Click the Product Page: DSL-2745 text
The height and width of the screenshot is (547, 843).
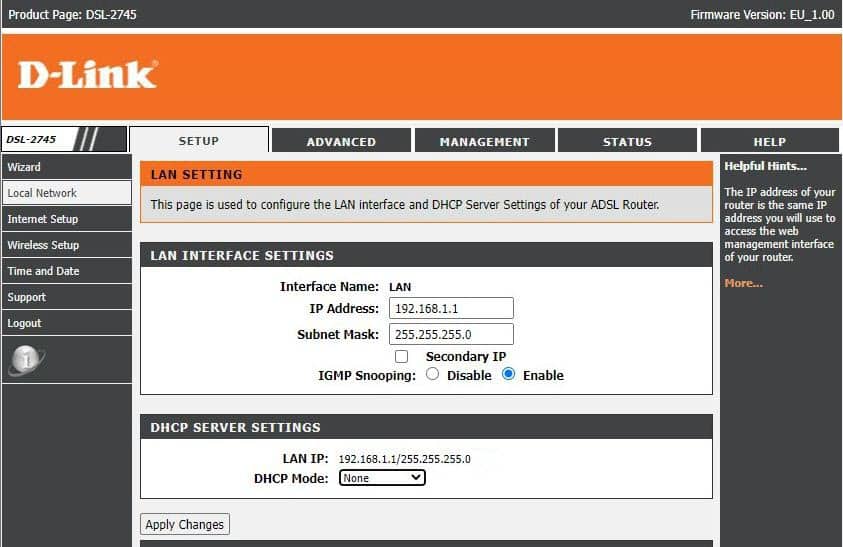(73, 15)
